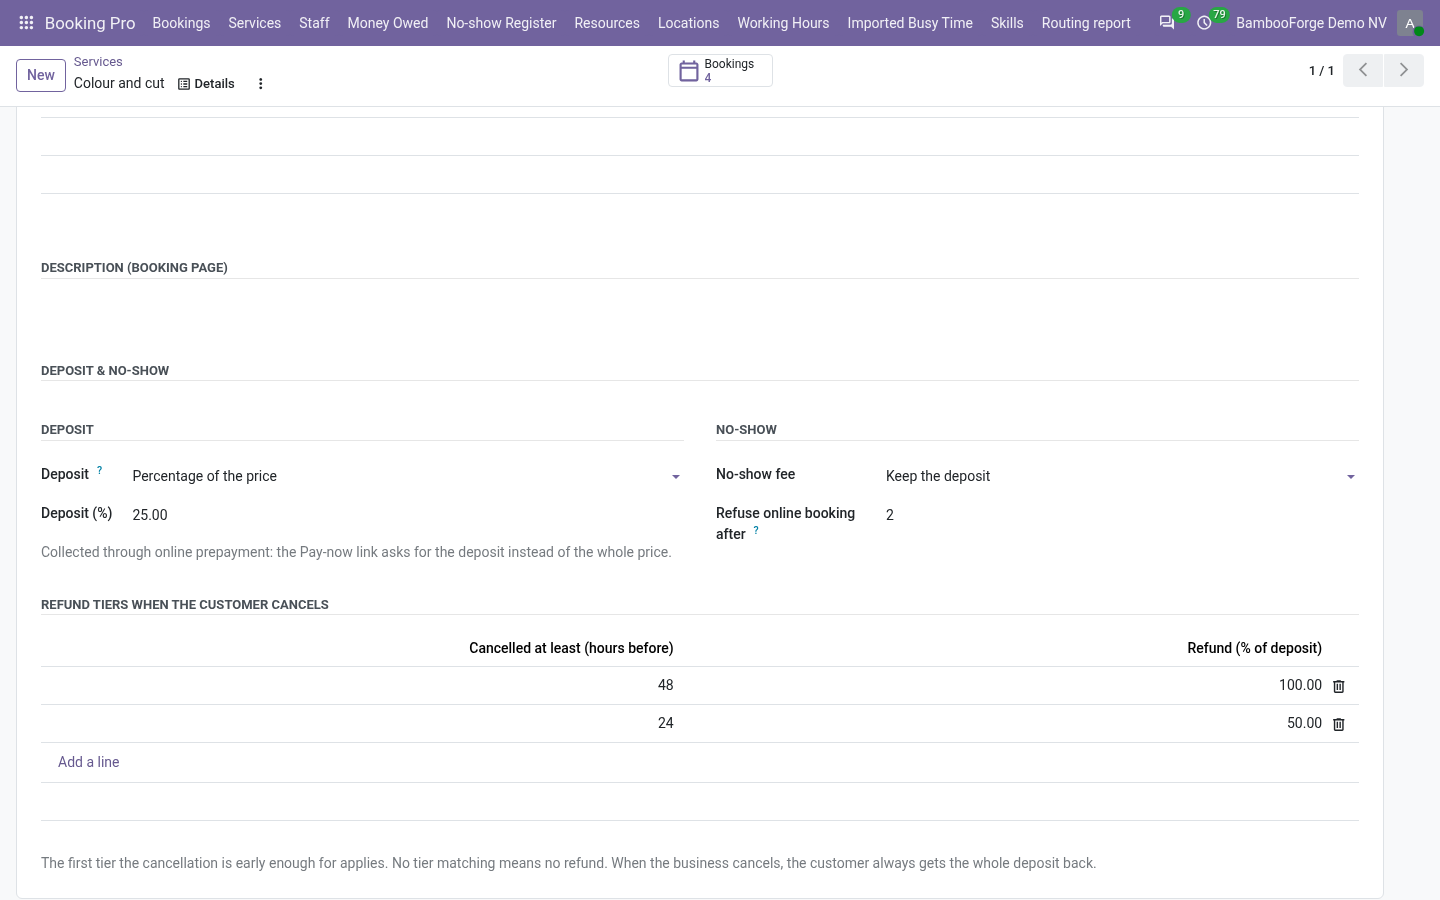This screenshot has width=1440, height=900.
Task: Click the 50.00 refund percentage cell
Action: (x=1006, y=724)
